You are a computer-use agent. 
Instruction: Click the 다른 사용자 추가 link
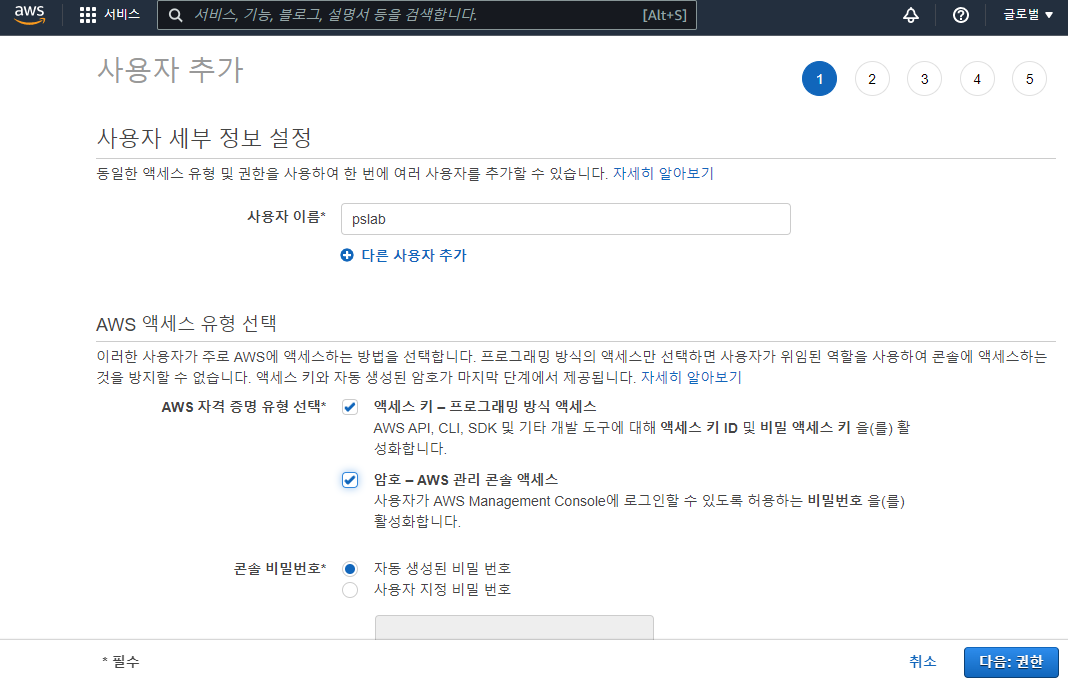click(413, 255)
